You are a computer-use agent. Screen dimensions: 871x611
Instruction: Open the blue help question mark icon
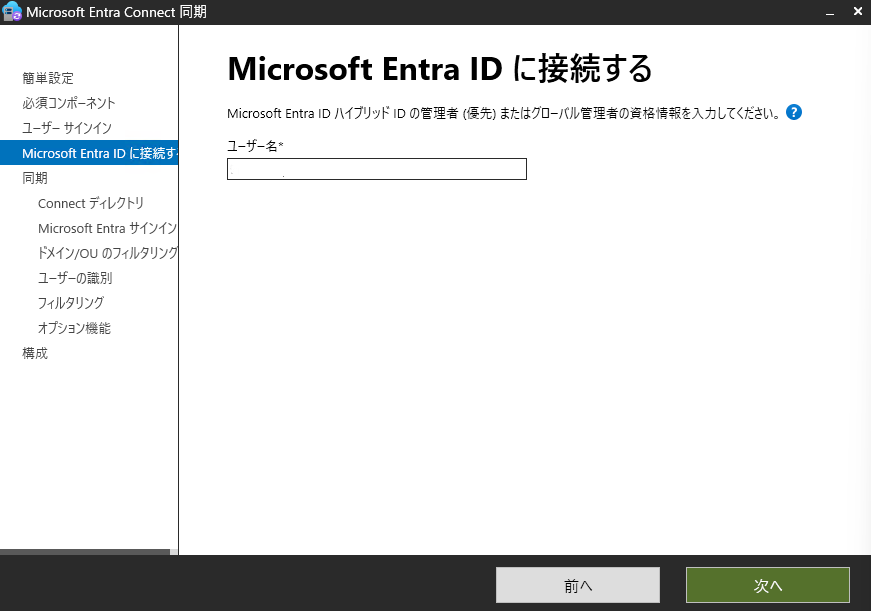(793, 112)
